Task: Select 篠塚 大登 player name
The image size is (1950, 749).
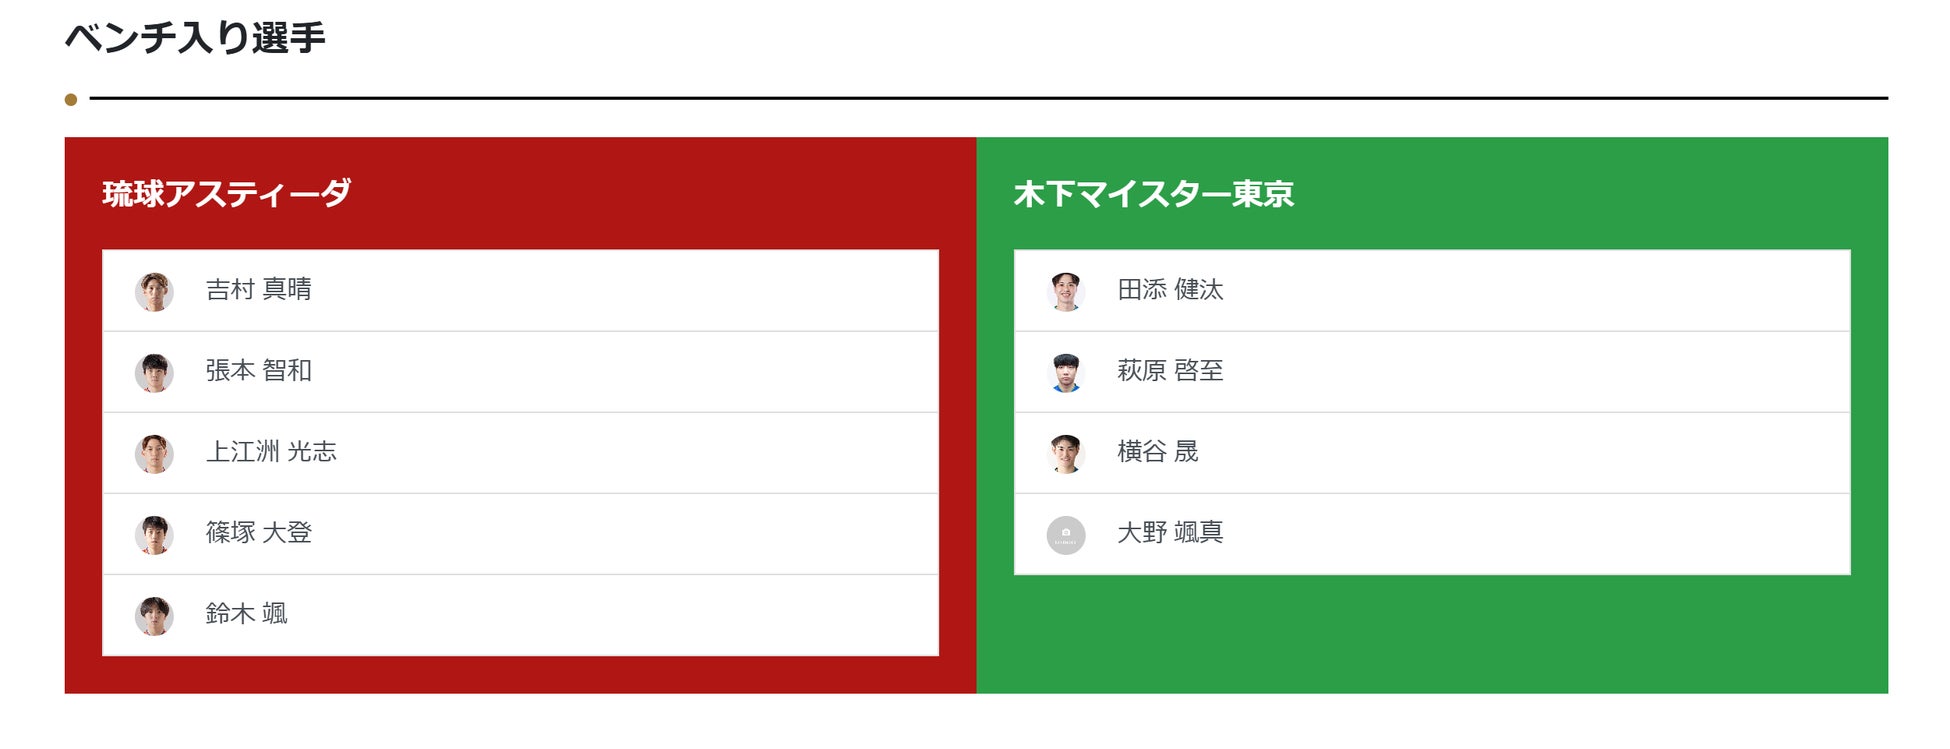Action: tap(259, 533)
